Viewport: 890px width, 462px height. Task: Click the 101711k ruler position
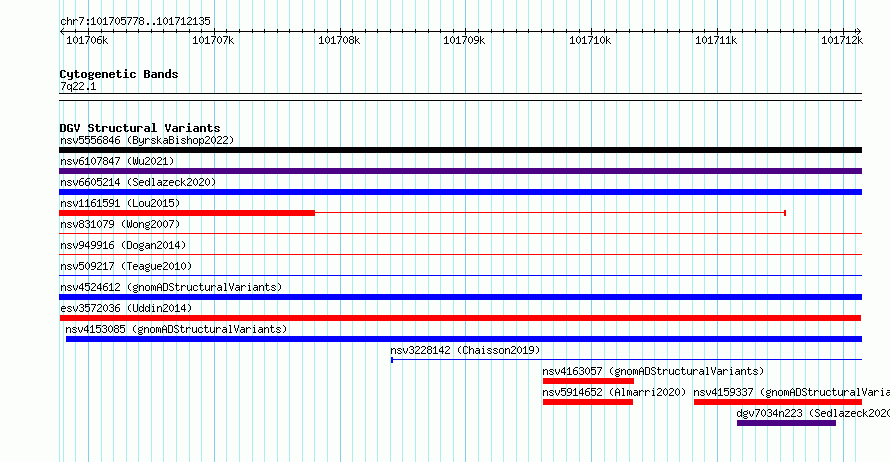point(716,40)
